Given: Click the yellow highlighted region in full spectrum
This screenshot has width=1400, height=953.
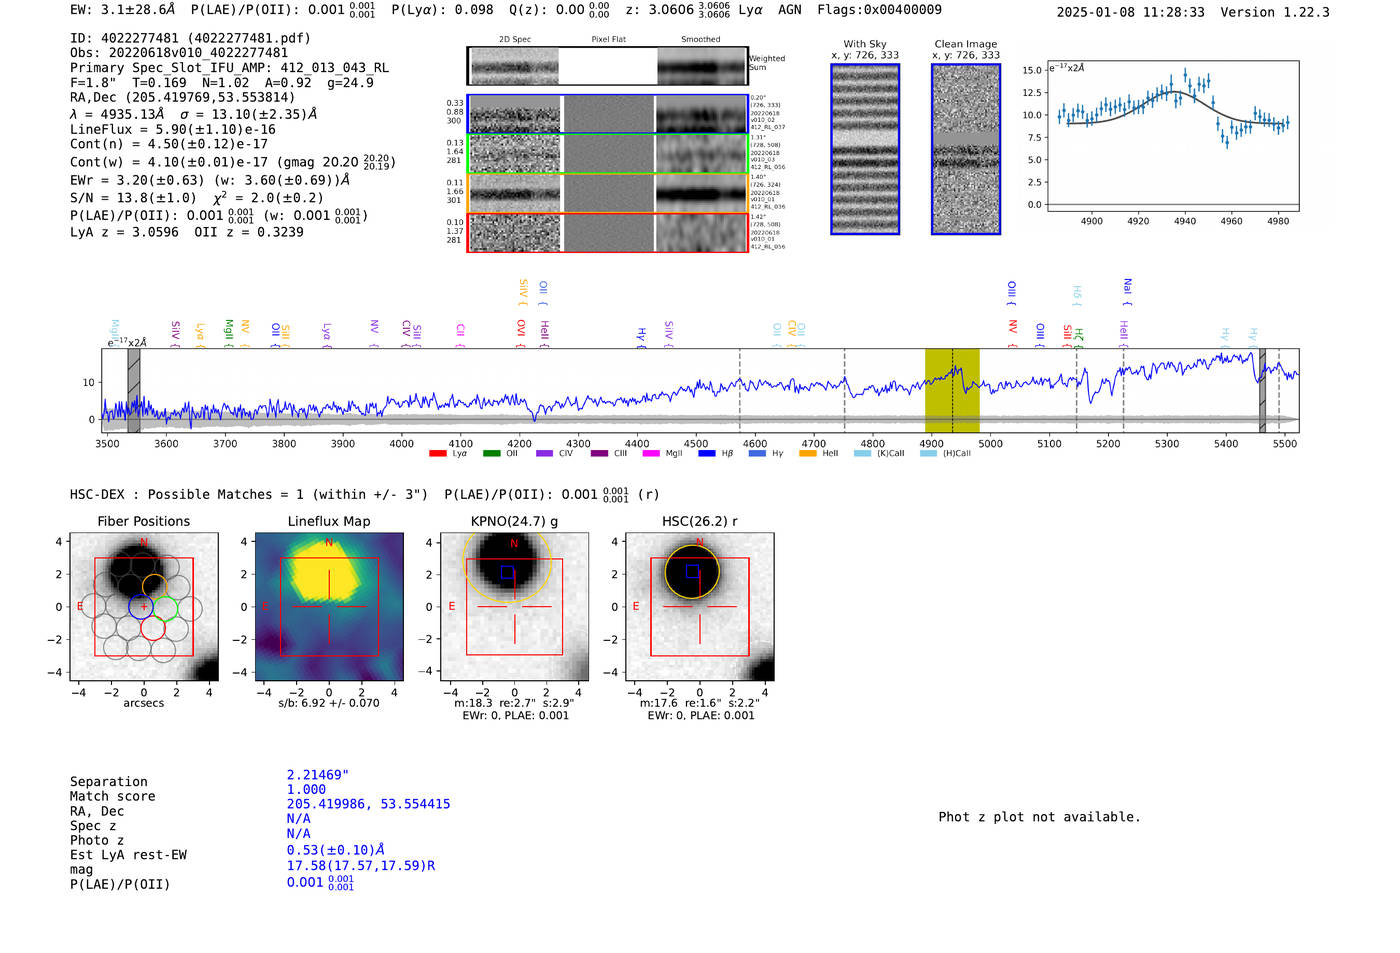Looking at the screenshot, I should point(952,391).
